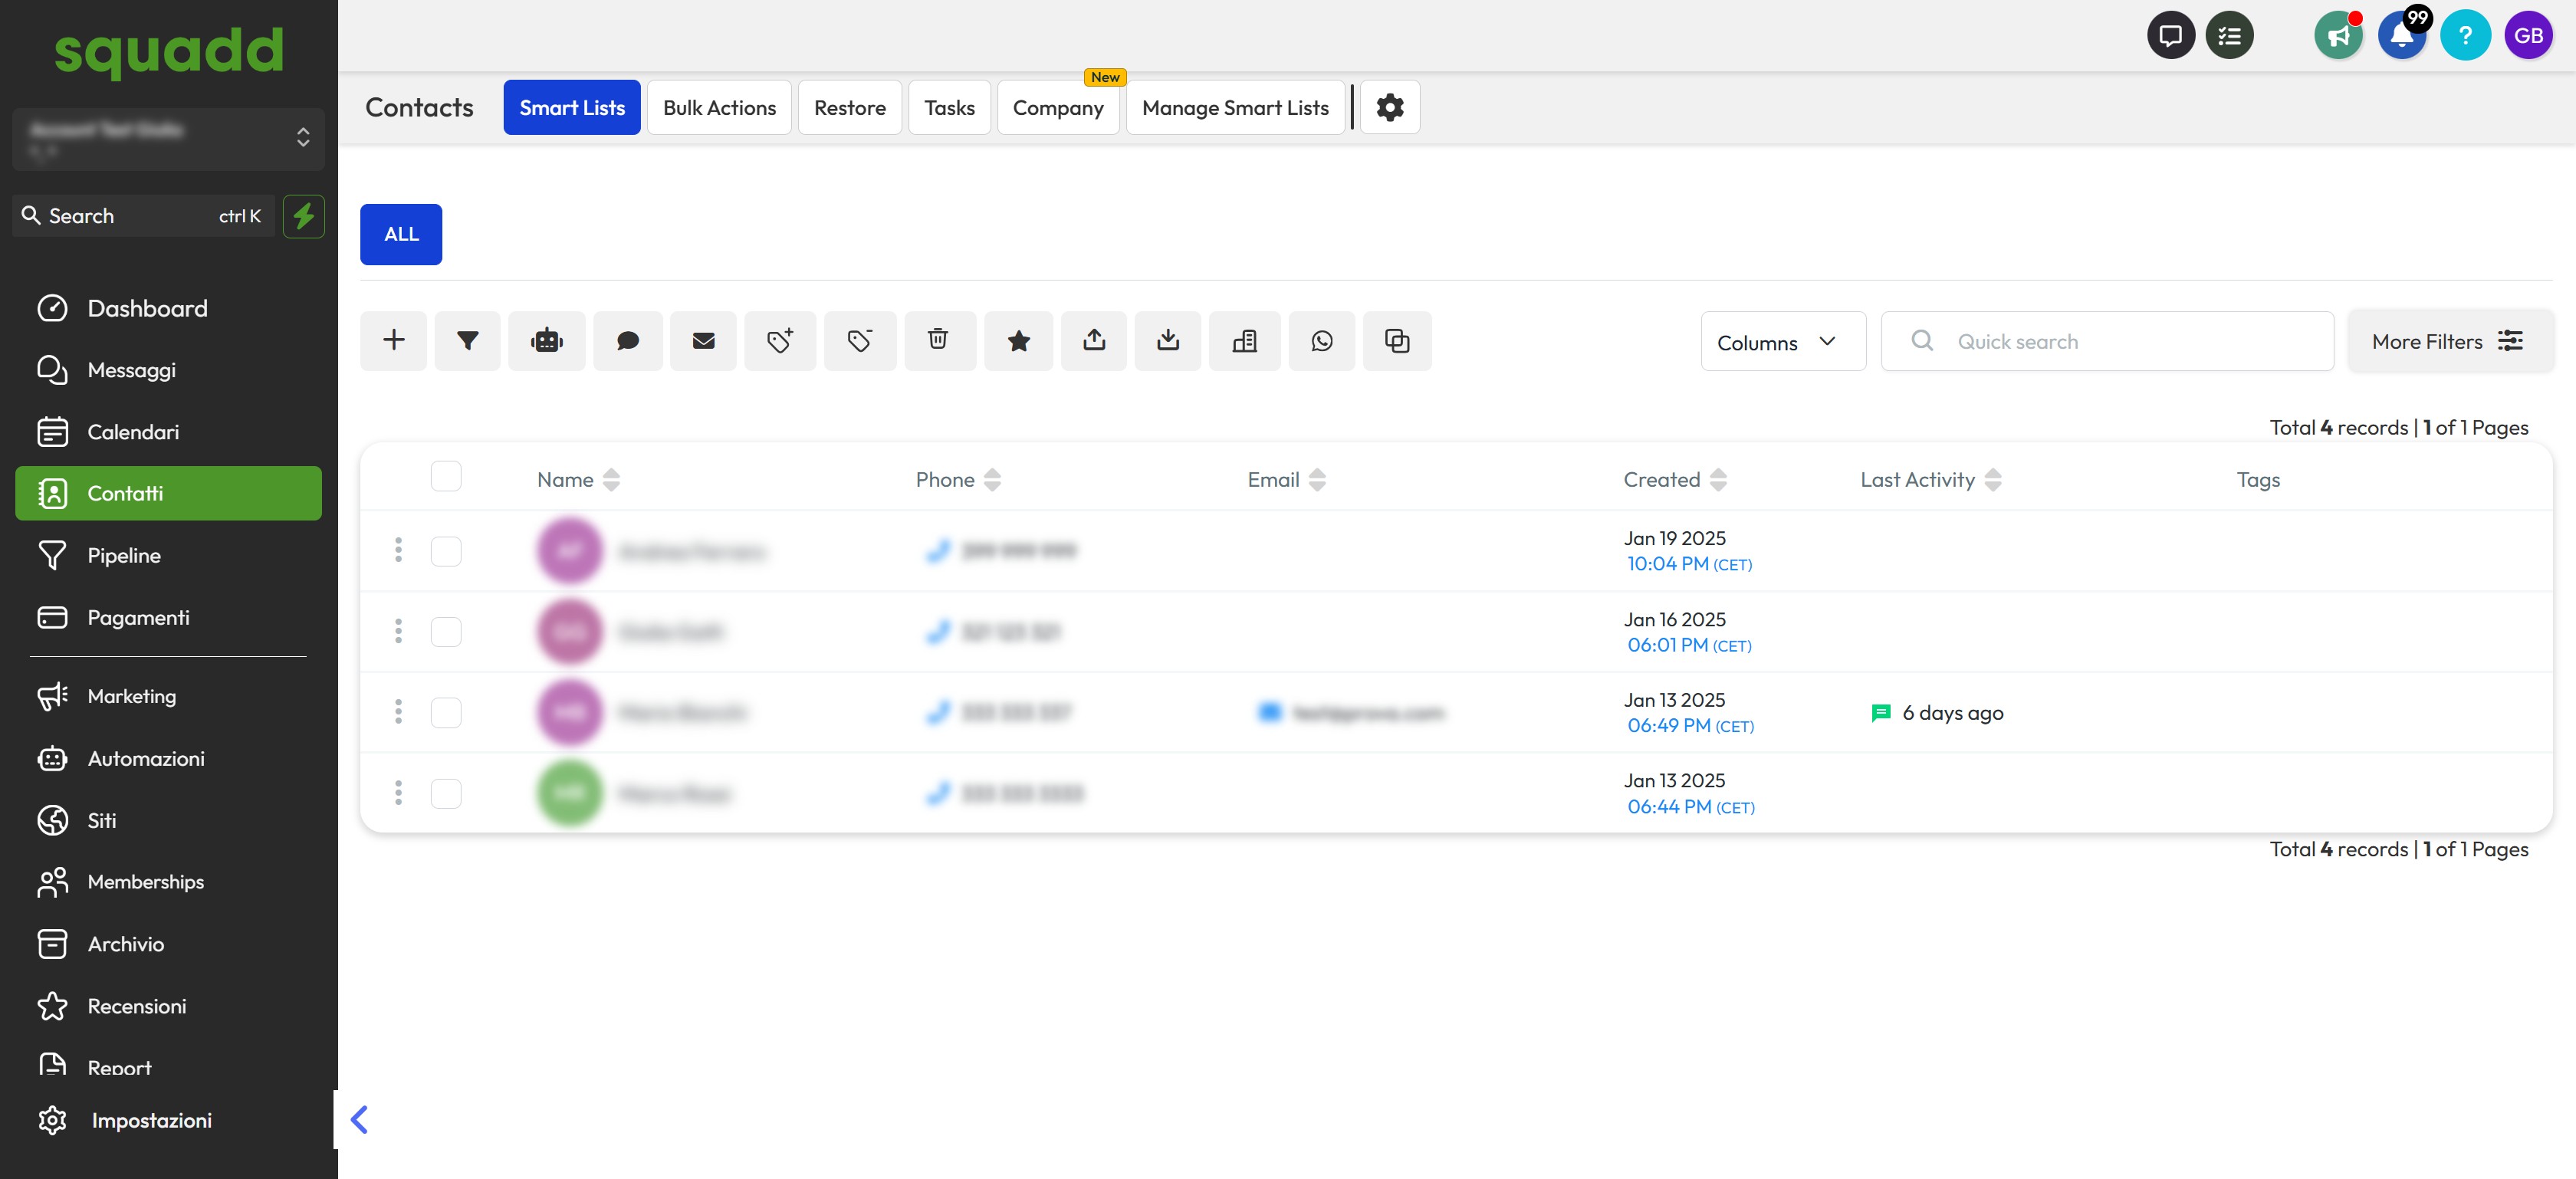Sort by Name column arrows
Screen dimensions: 2576x1179
[611, 480]
